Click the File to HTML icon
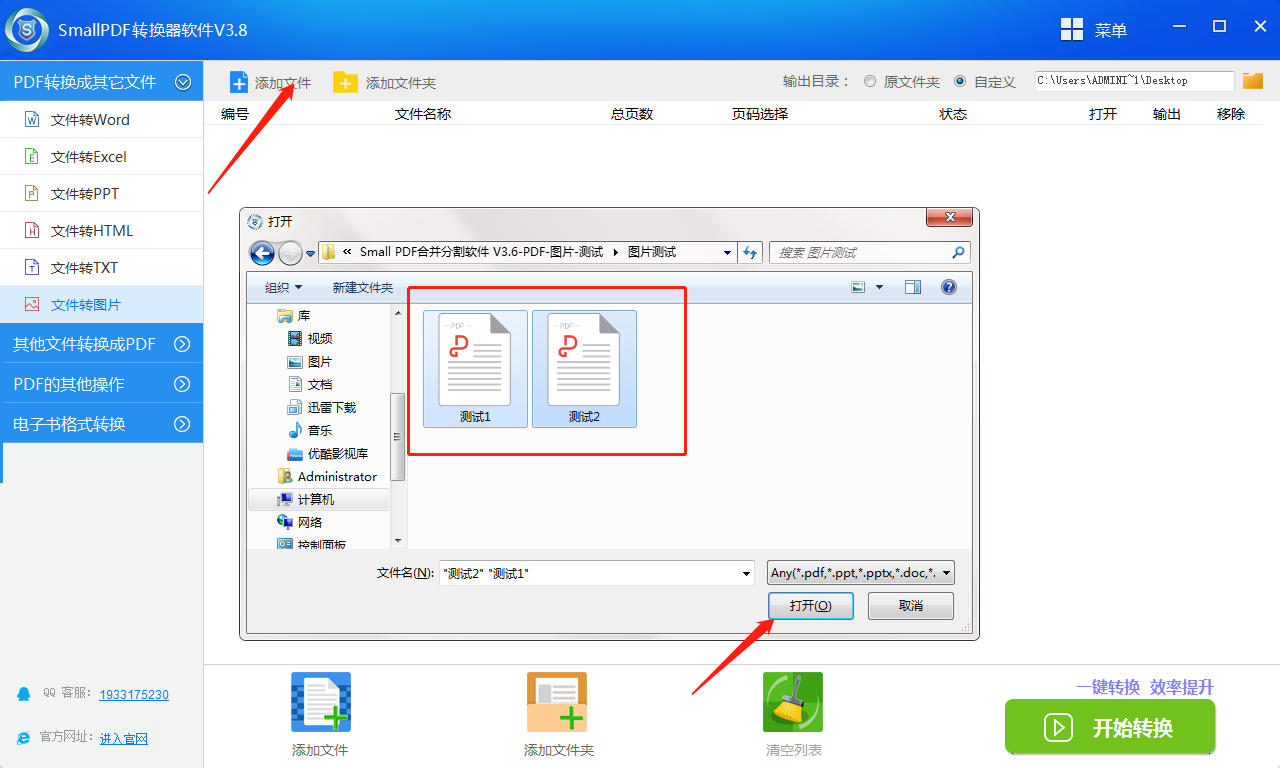The image size is (1280, 768). click(32, 231)
